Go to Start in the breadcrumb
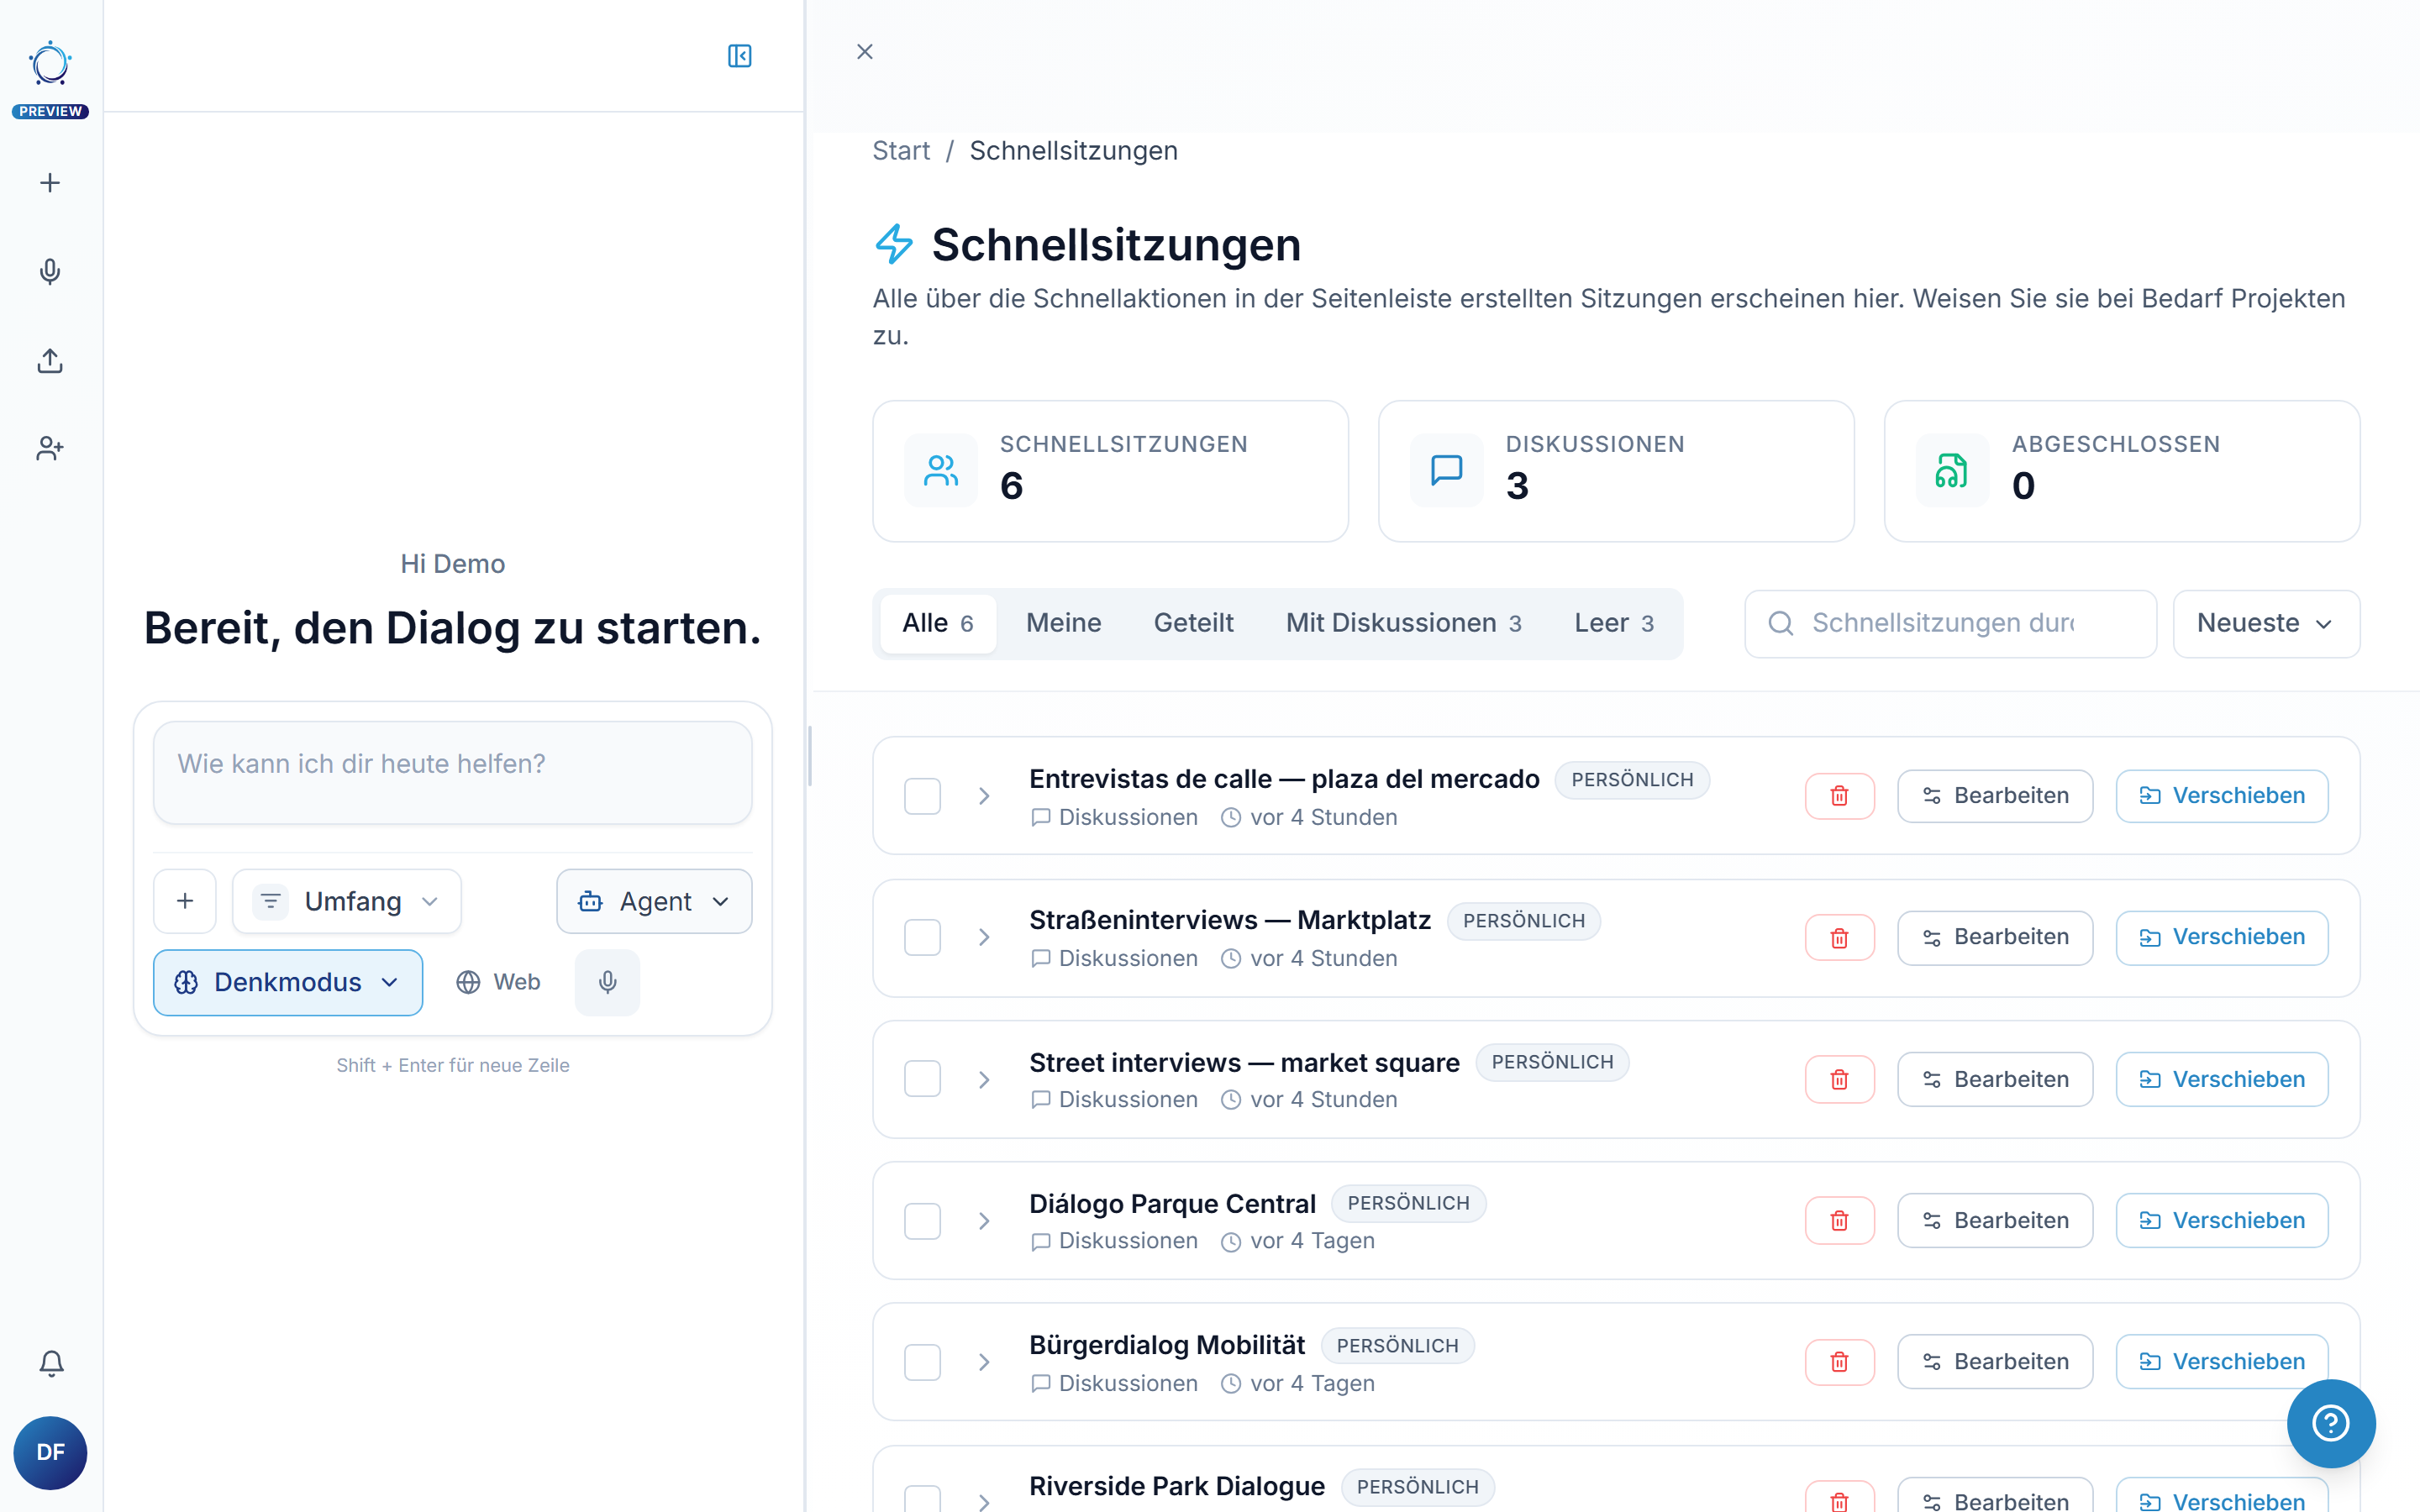Viewport: 2420px width, 1512px height. [900, 150]
